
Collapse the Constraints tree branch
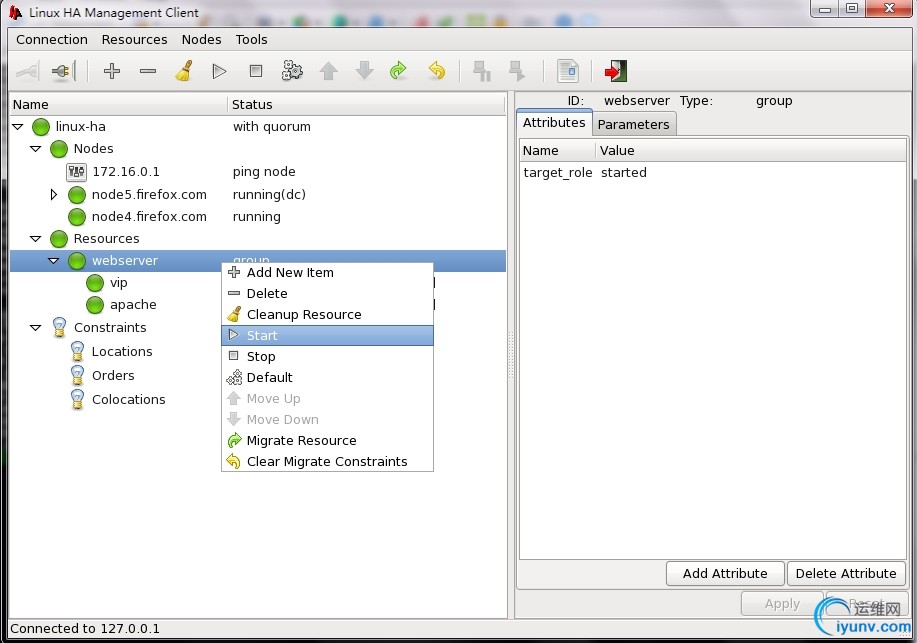pos(36,328)
